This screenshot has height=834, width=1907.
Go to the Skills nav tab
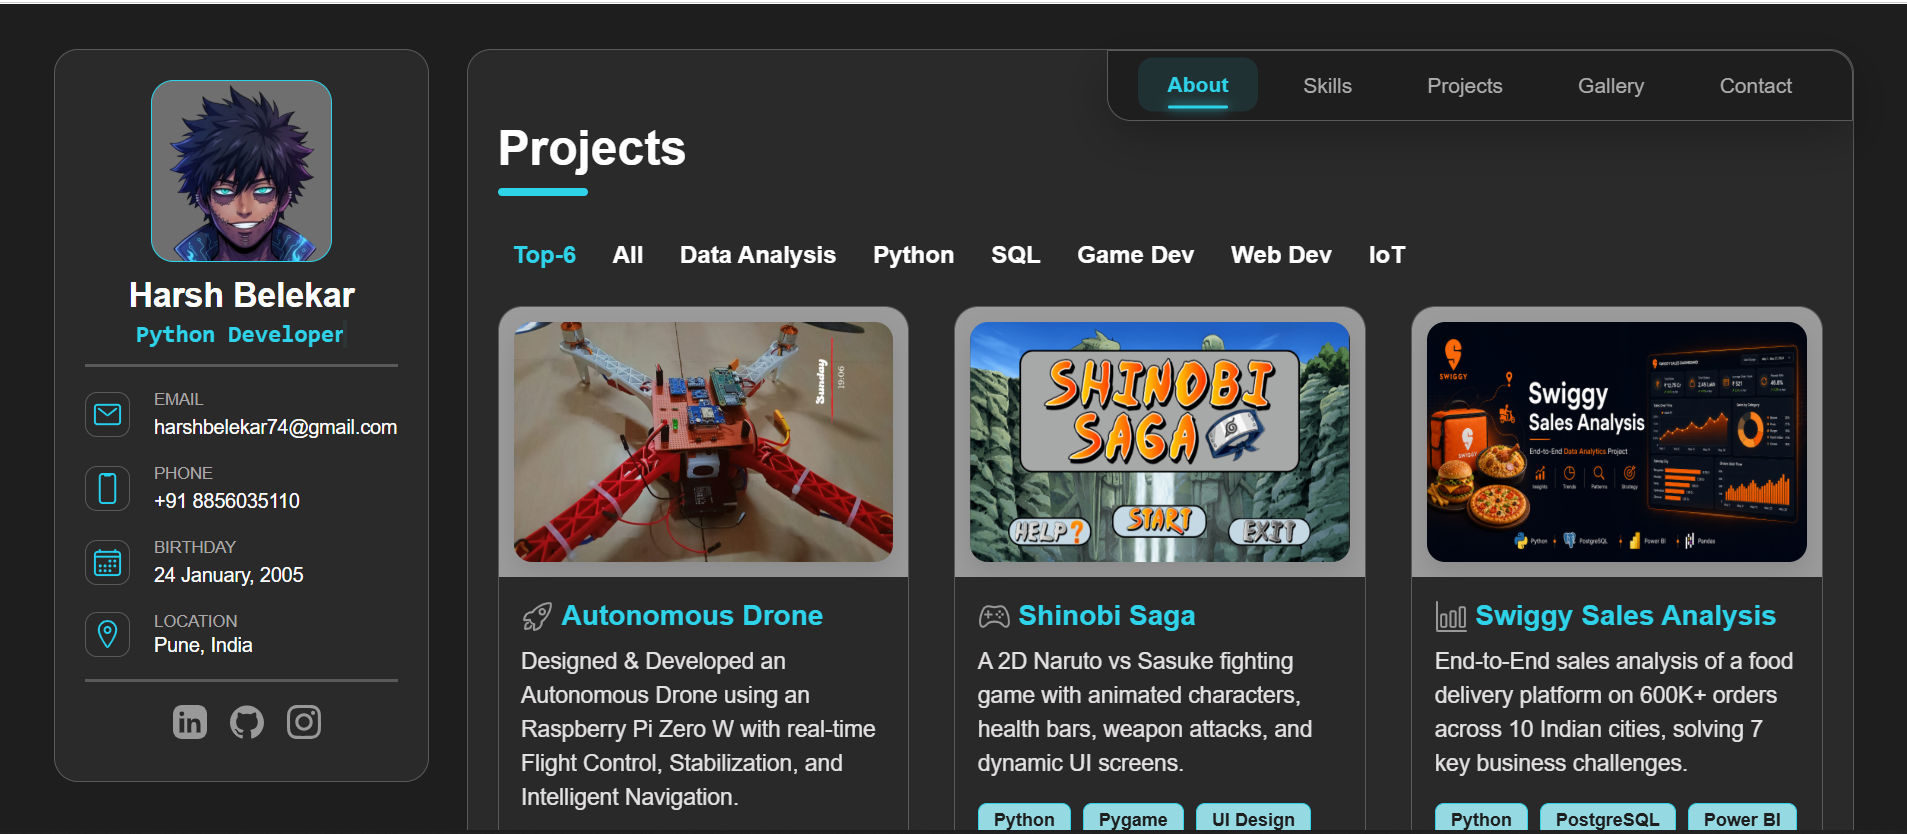pos(1328,86)
